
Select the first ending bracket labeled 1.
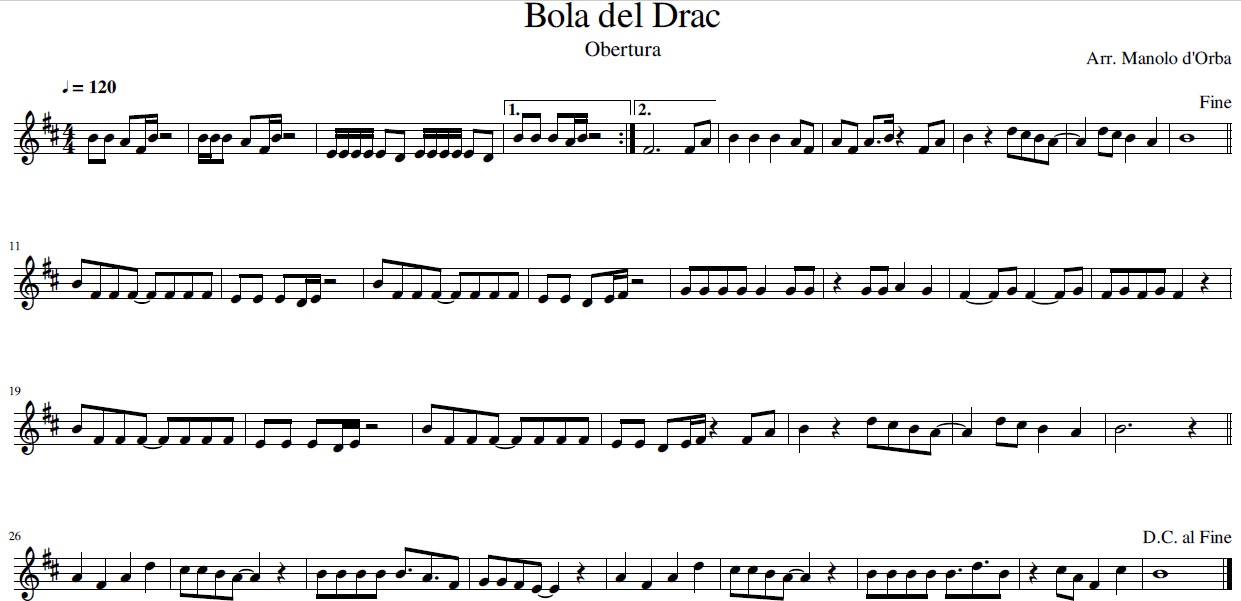point(568,108)
